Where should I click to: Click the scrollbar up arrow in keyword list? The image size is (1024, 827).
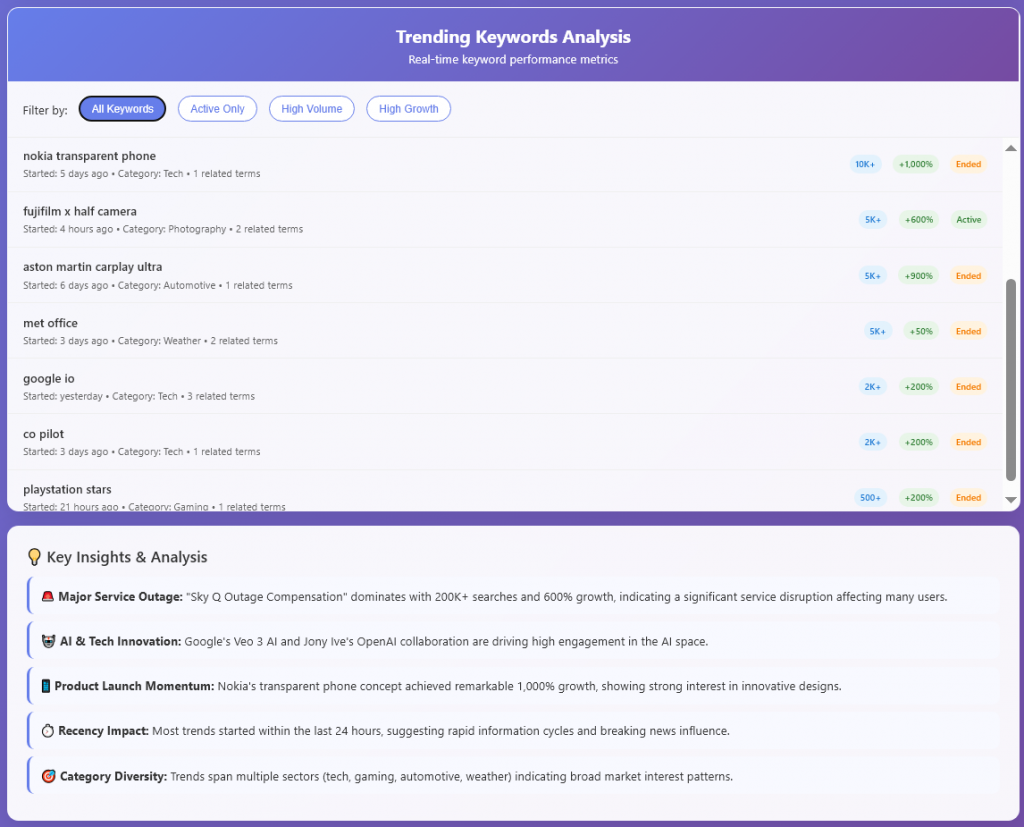pos(1010,148)
